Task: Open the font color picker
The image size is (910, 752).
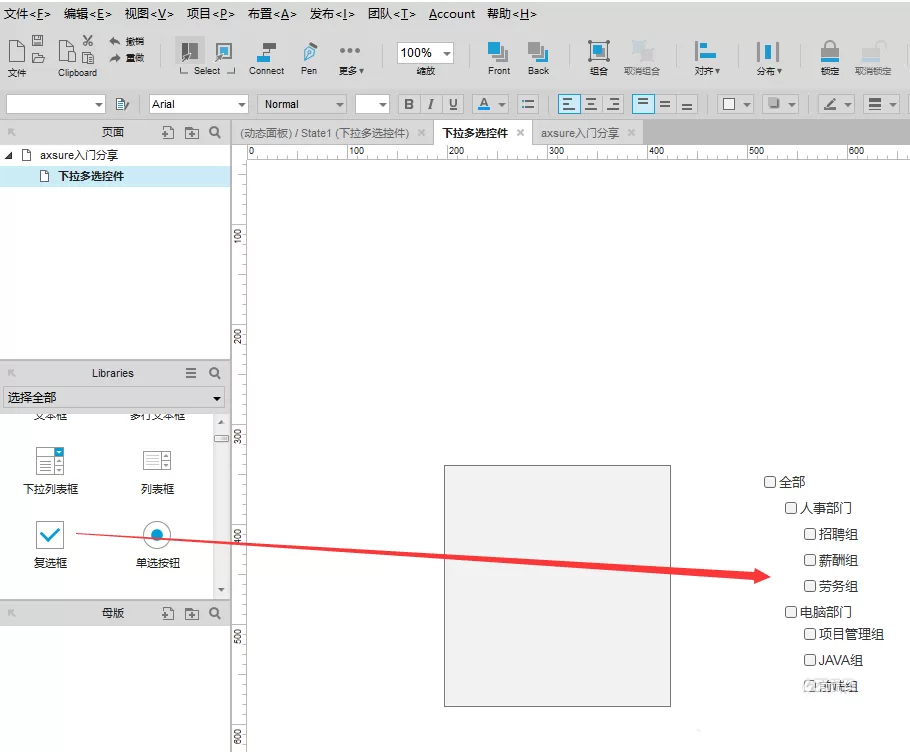Action: tap(490, 104)
